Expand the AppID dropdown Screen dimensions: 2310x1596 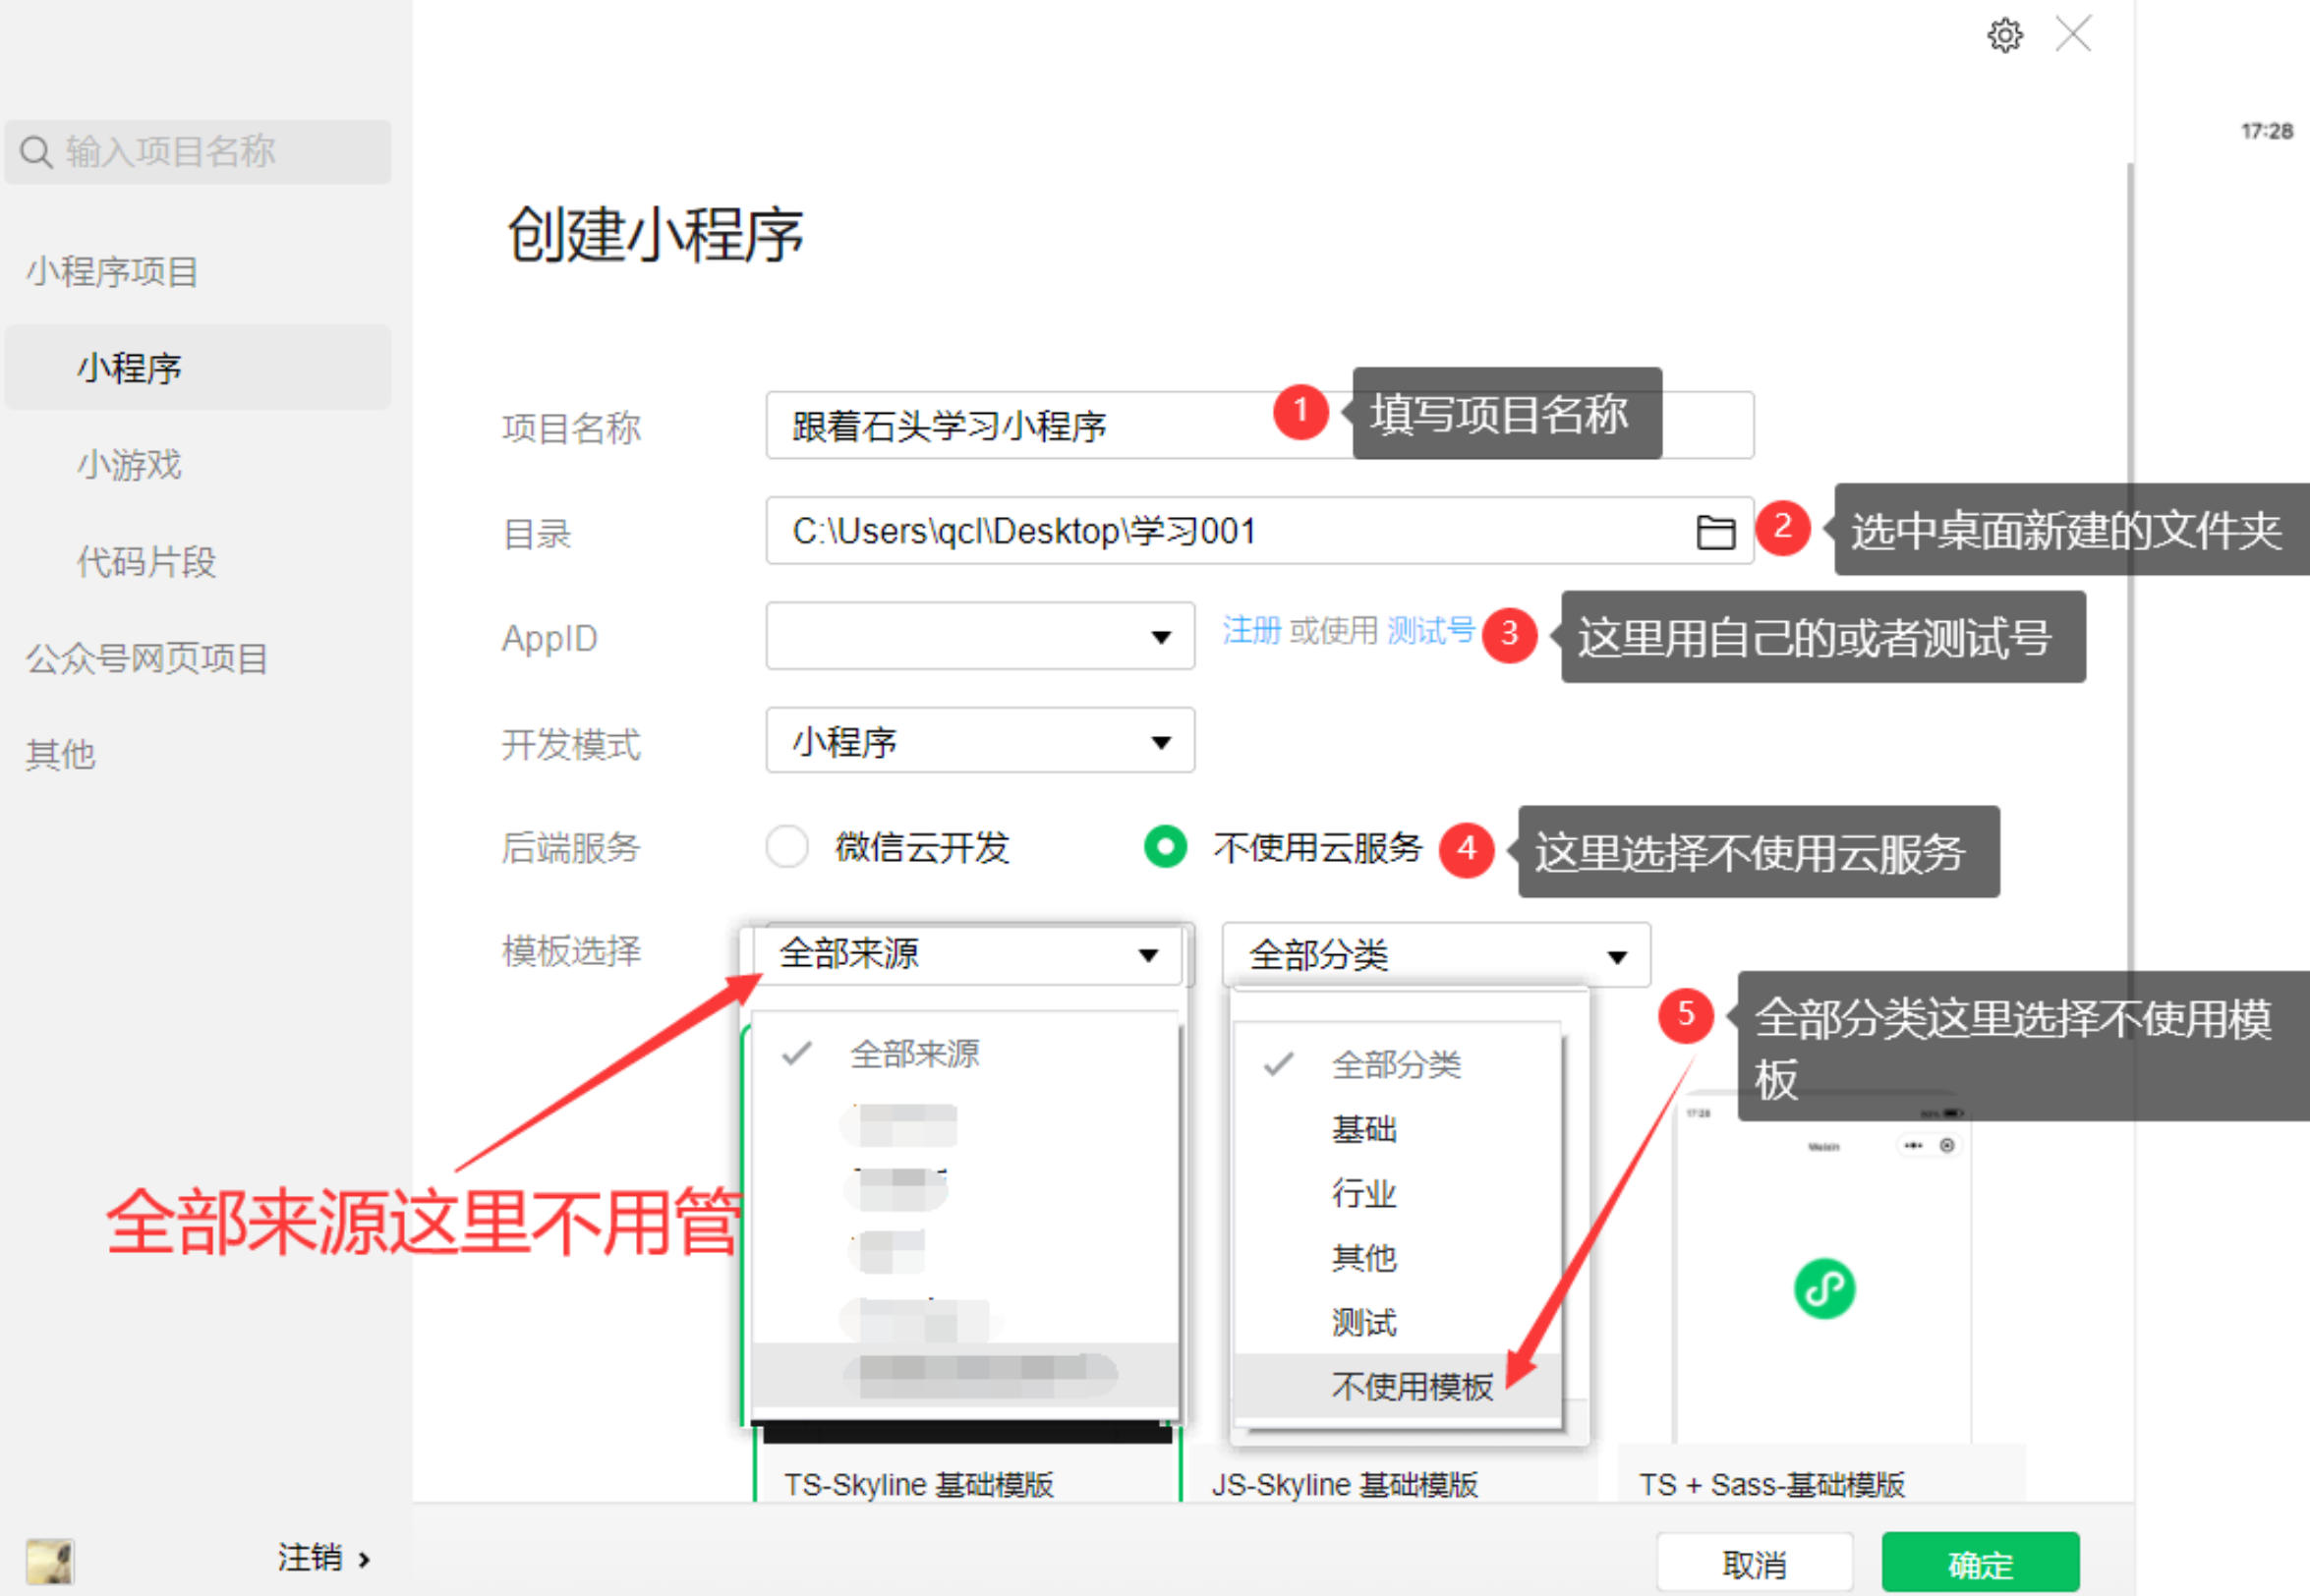coord(980,635)
